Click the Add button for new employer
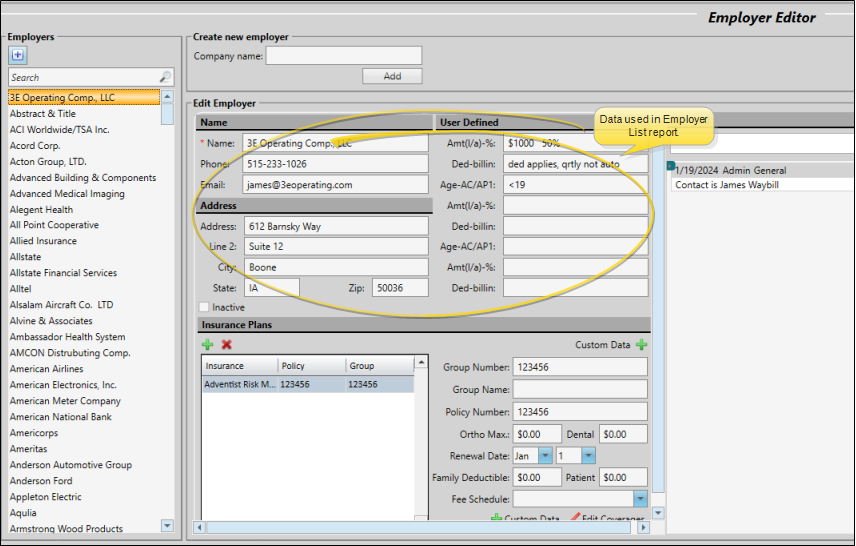The width and height of the screenshot is (856, 546). 392,76
